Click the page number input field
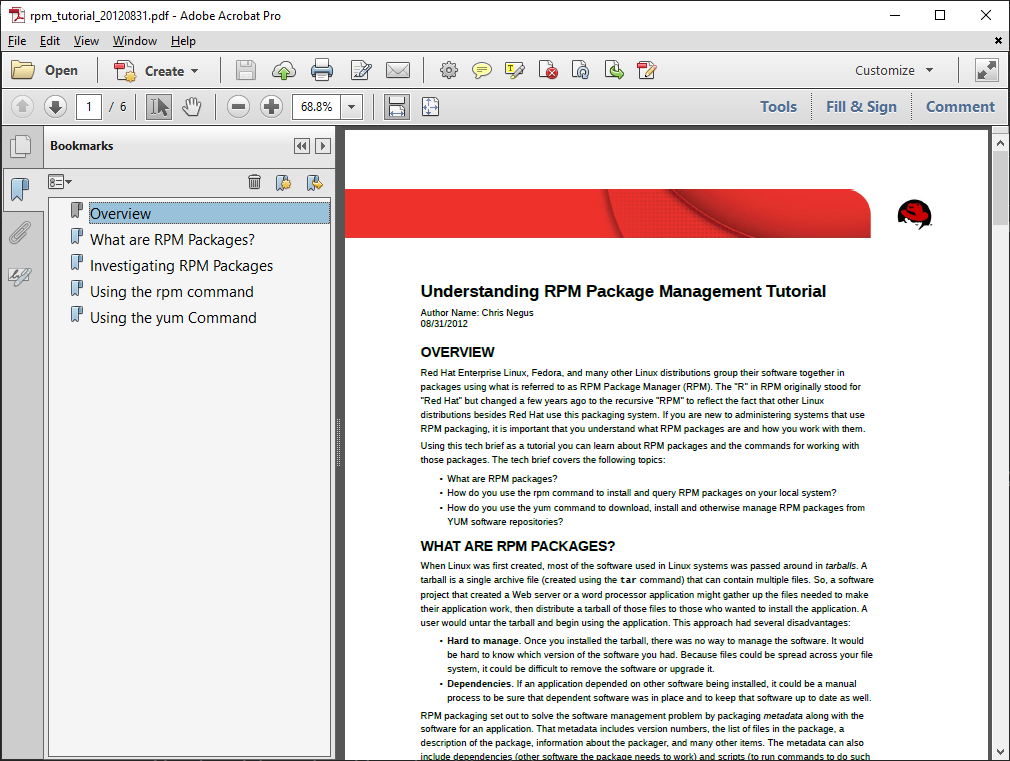This screenshot has height=761, width=1010. pyautogui.click(x=89, y=106)
